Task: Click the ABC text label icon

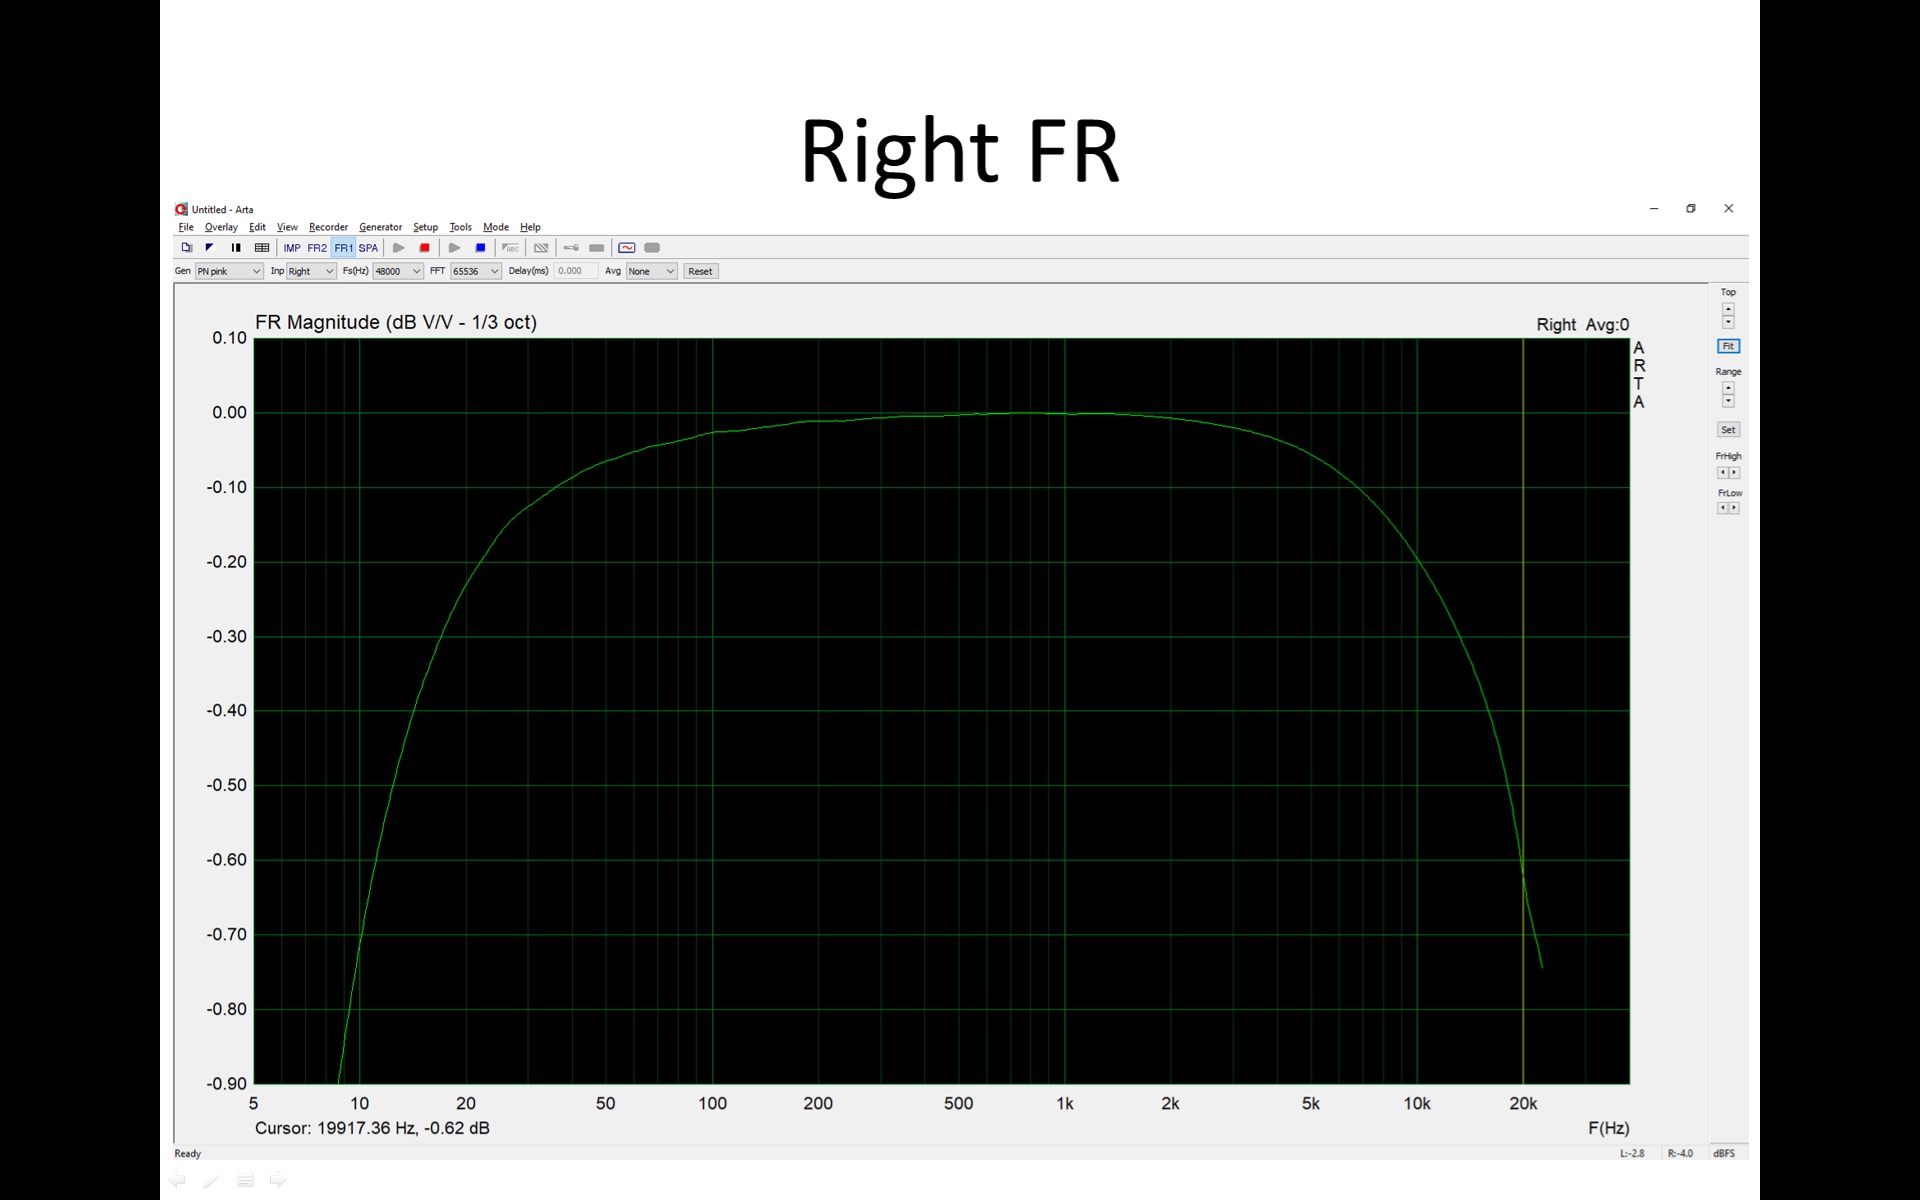Action: pos(511,248)
